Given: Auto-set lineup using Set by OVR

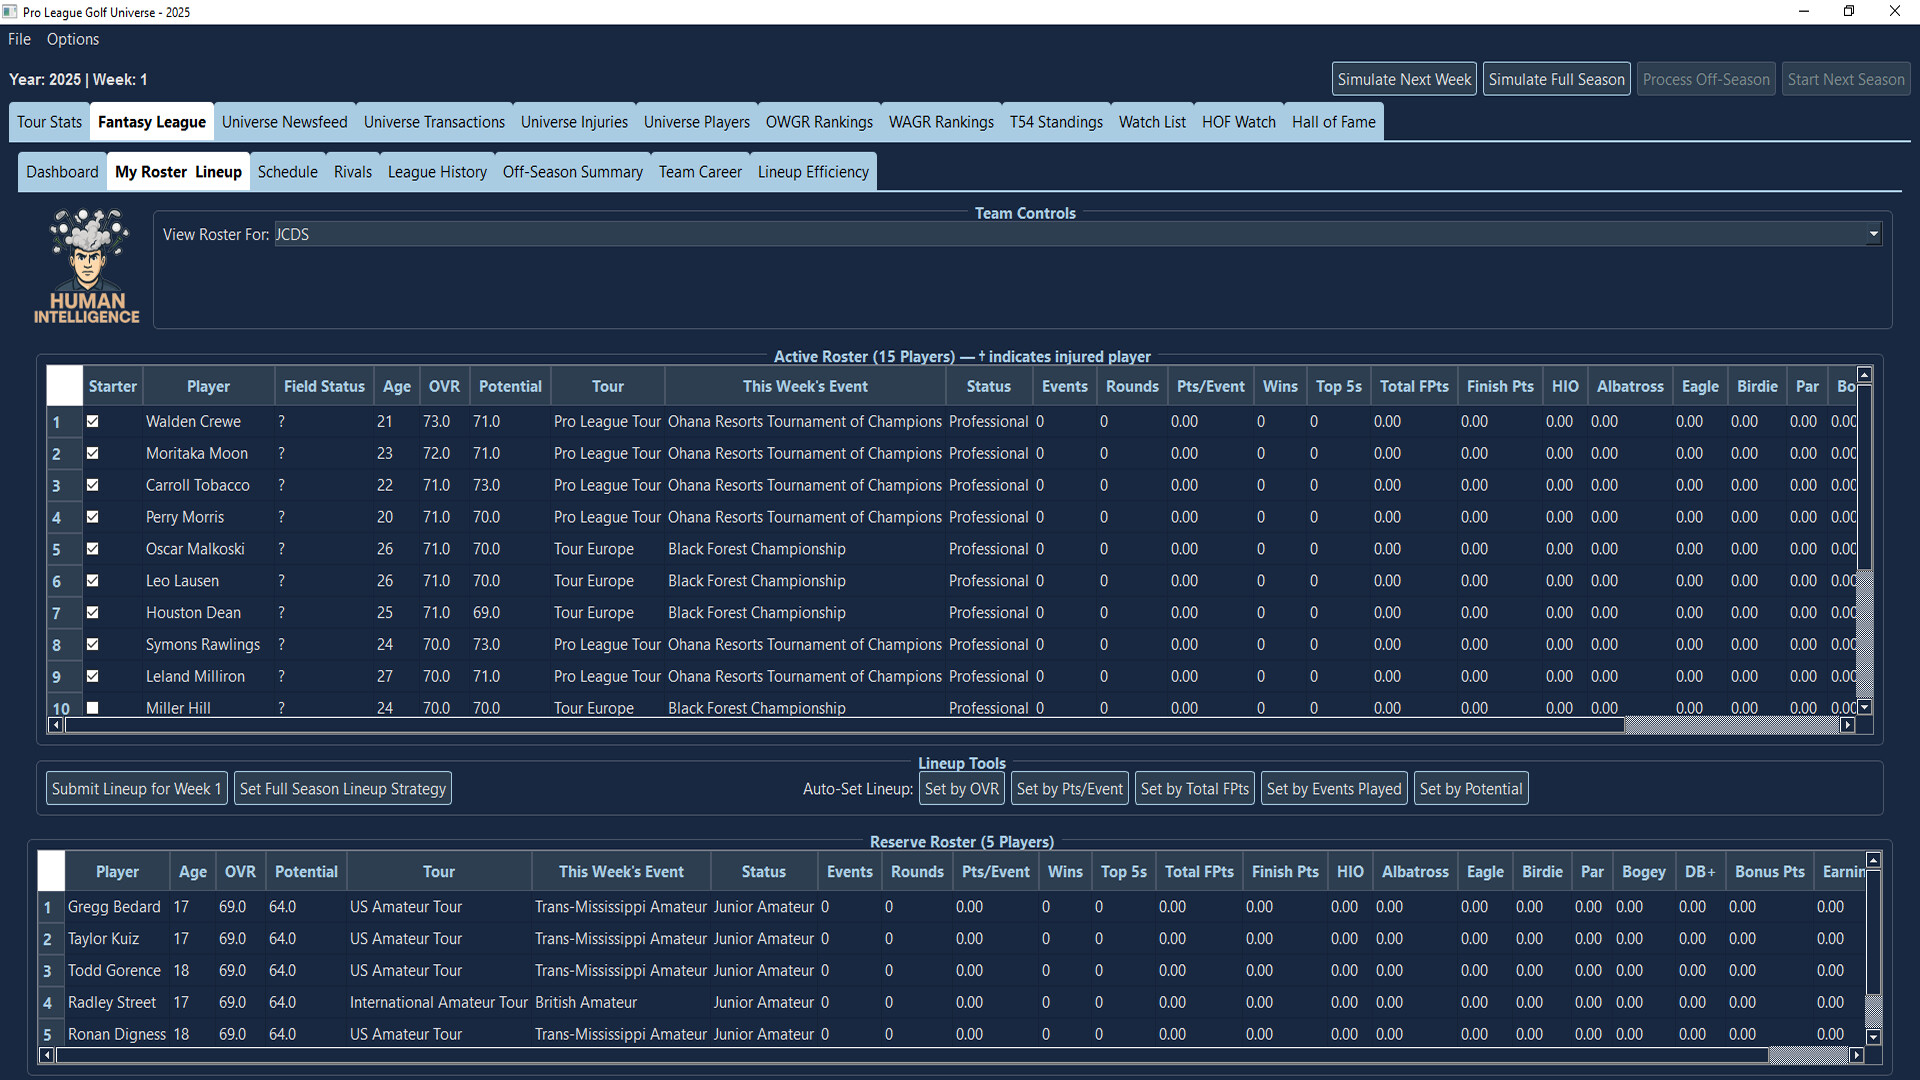Looking at the screenshot, I should point(961,788).
